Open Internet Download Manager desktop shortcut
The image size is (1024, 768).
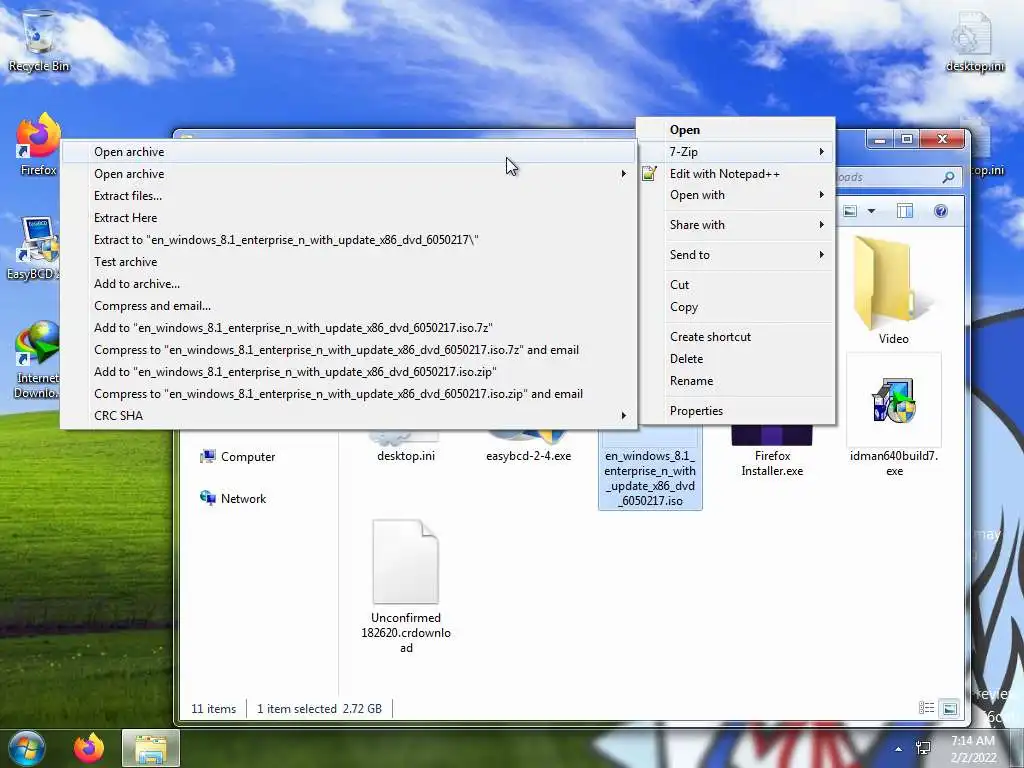(x=37, y=359)
